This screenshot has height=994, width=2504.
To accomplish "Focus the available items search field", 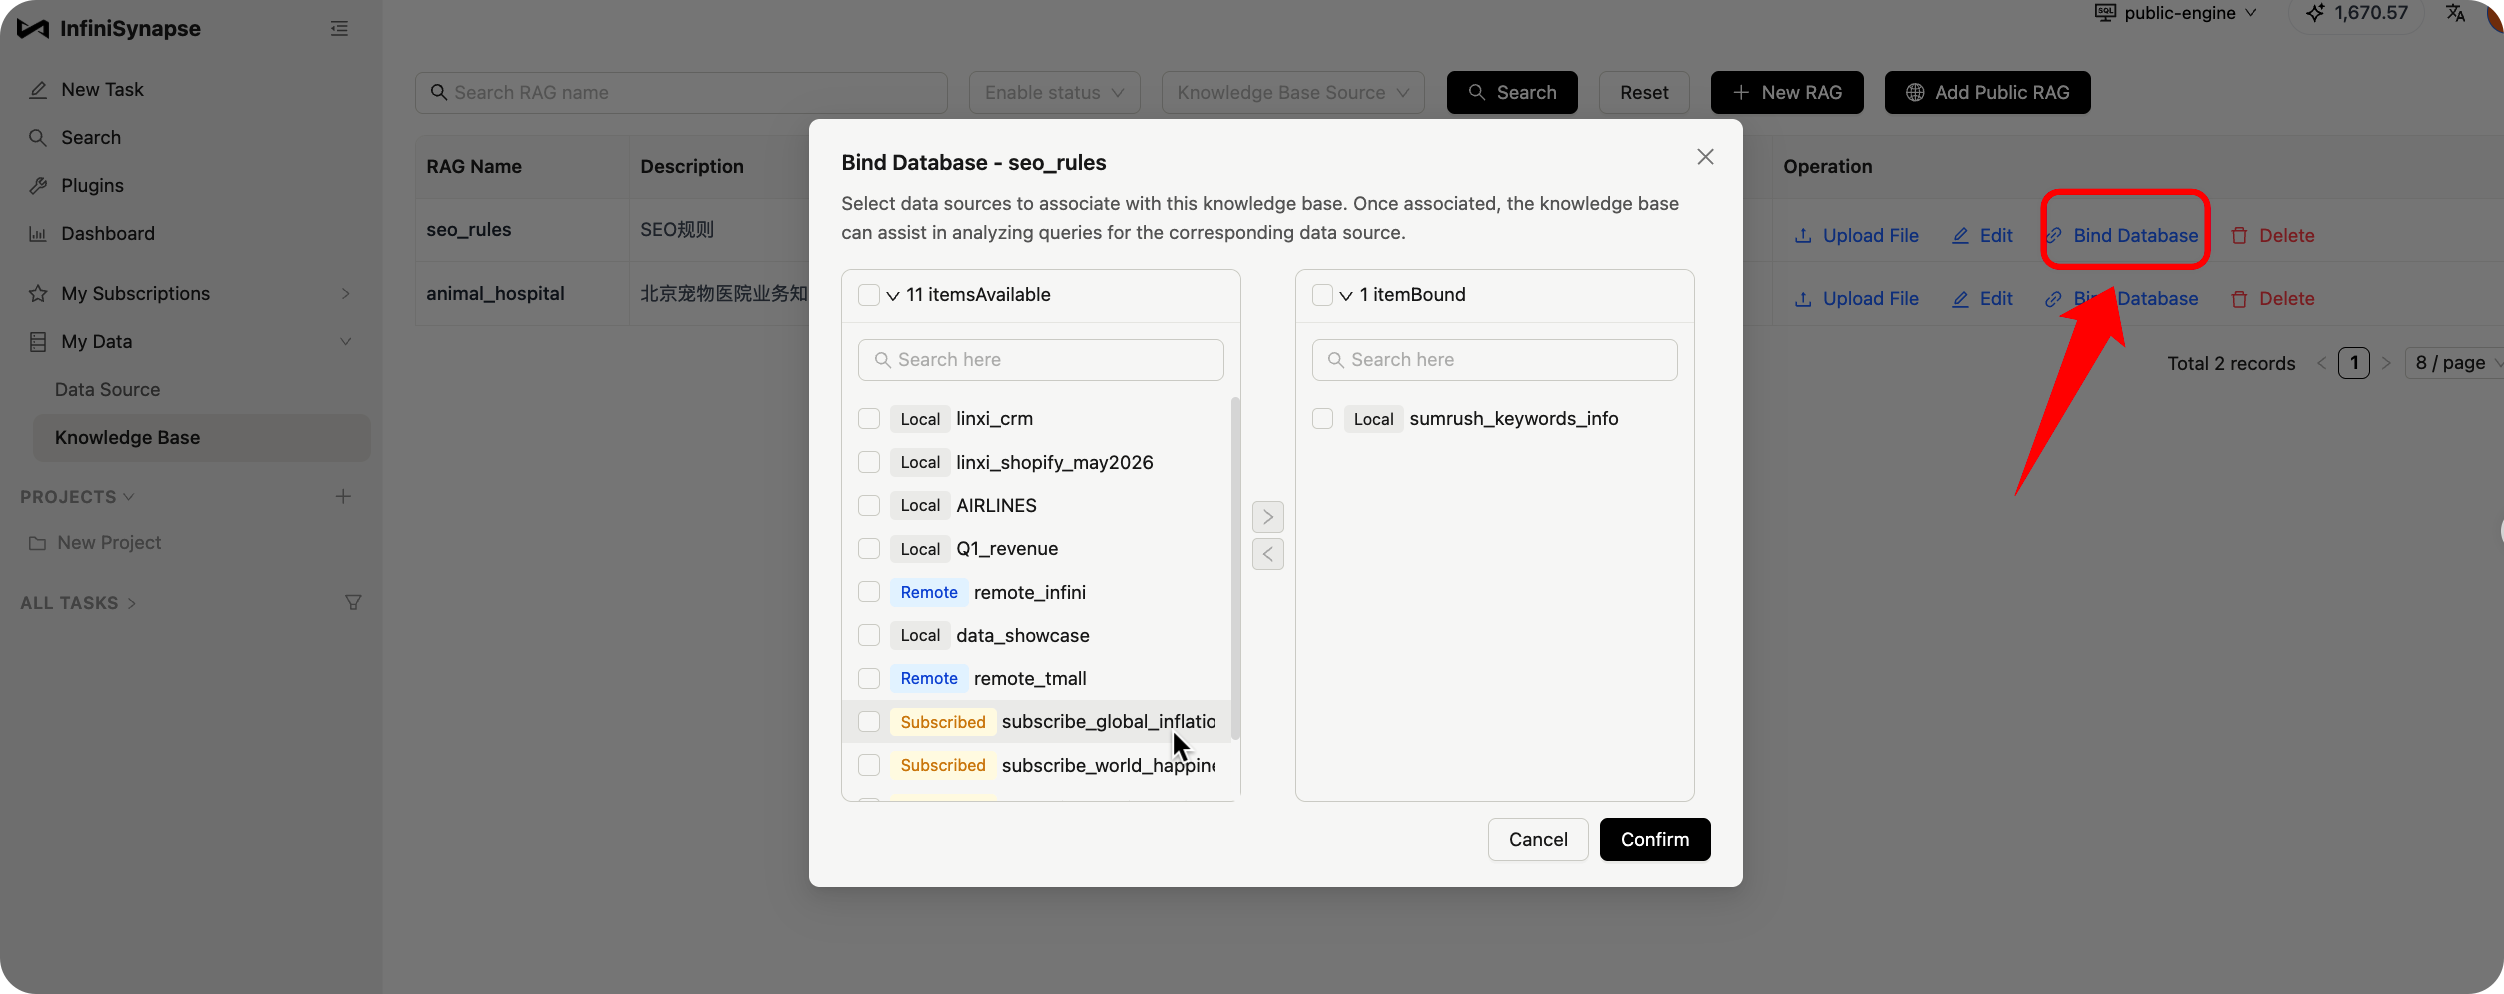I will pyautogui.click(x=1040, y=360).
